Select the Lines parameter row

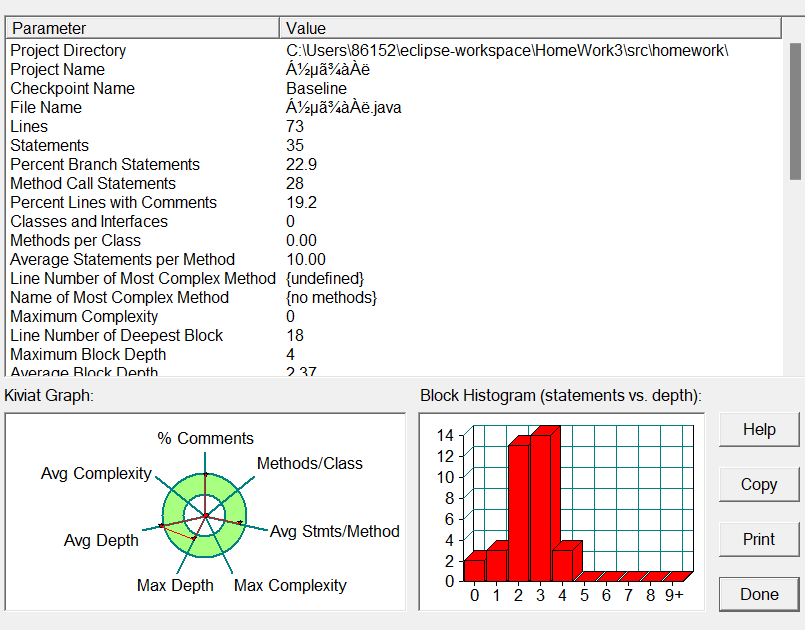(29, 126)
